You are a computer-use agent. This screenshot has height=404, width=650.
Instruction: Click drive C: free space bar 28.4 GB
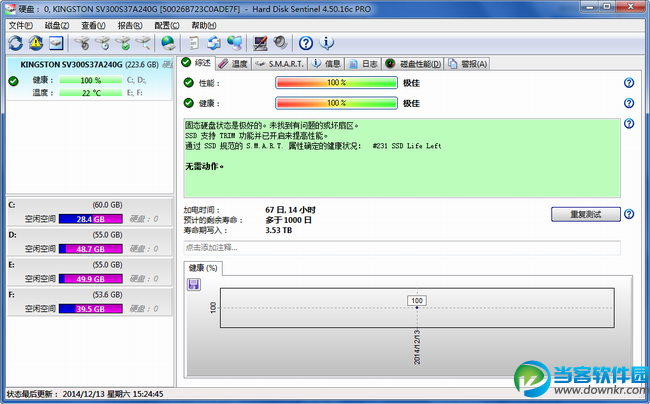click(x=90, y=219)
